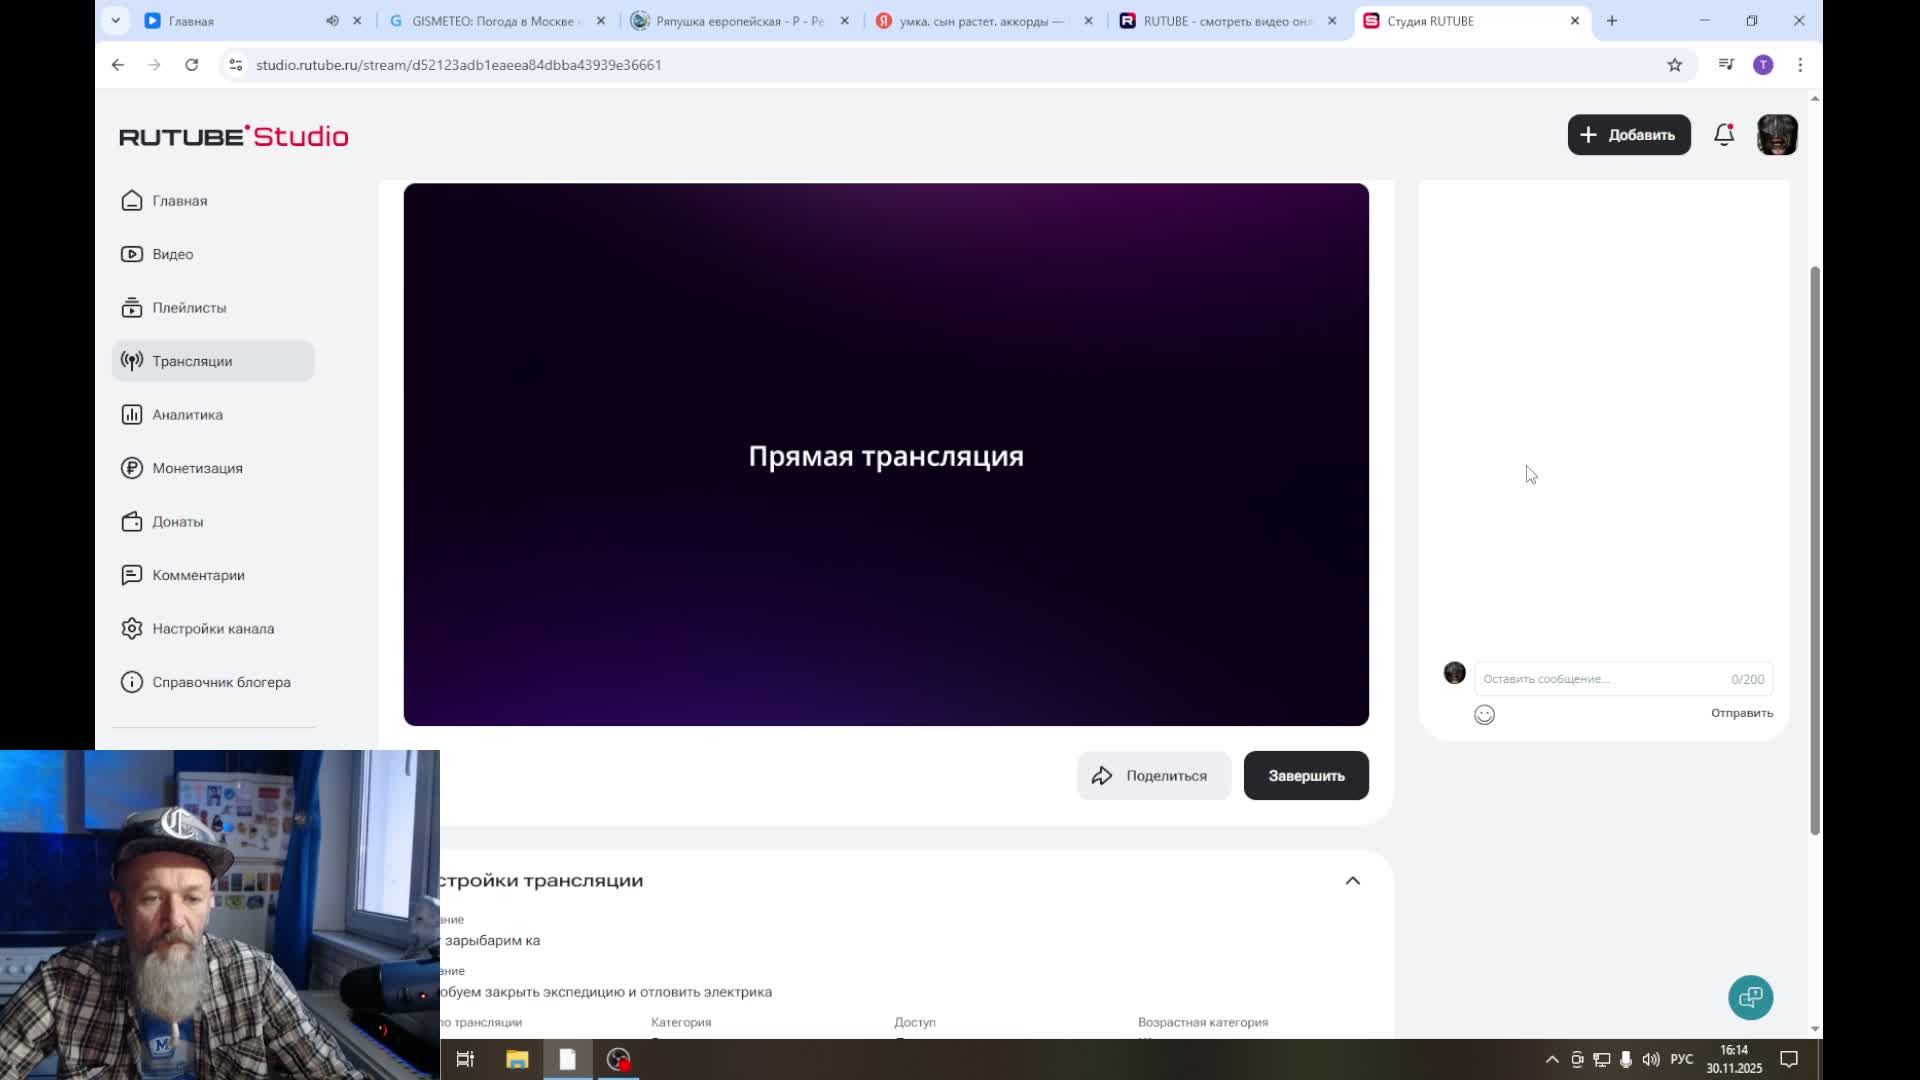Open Настройки канала in the sidebar

212,629
